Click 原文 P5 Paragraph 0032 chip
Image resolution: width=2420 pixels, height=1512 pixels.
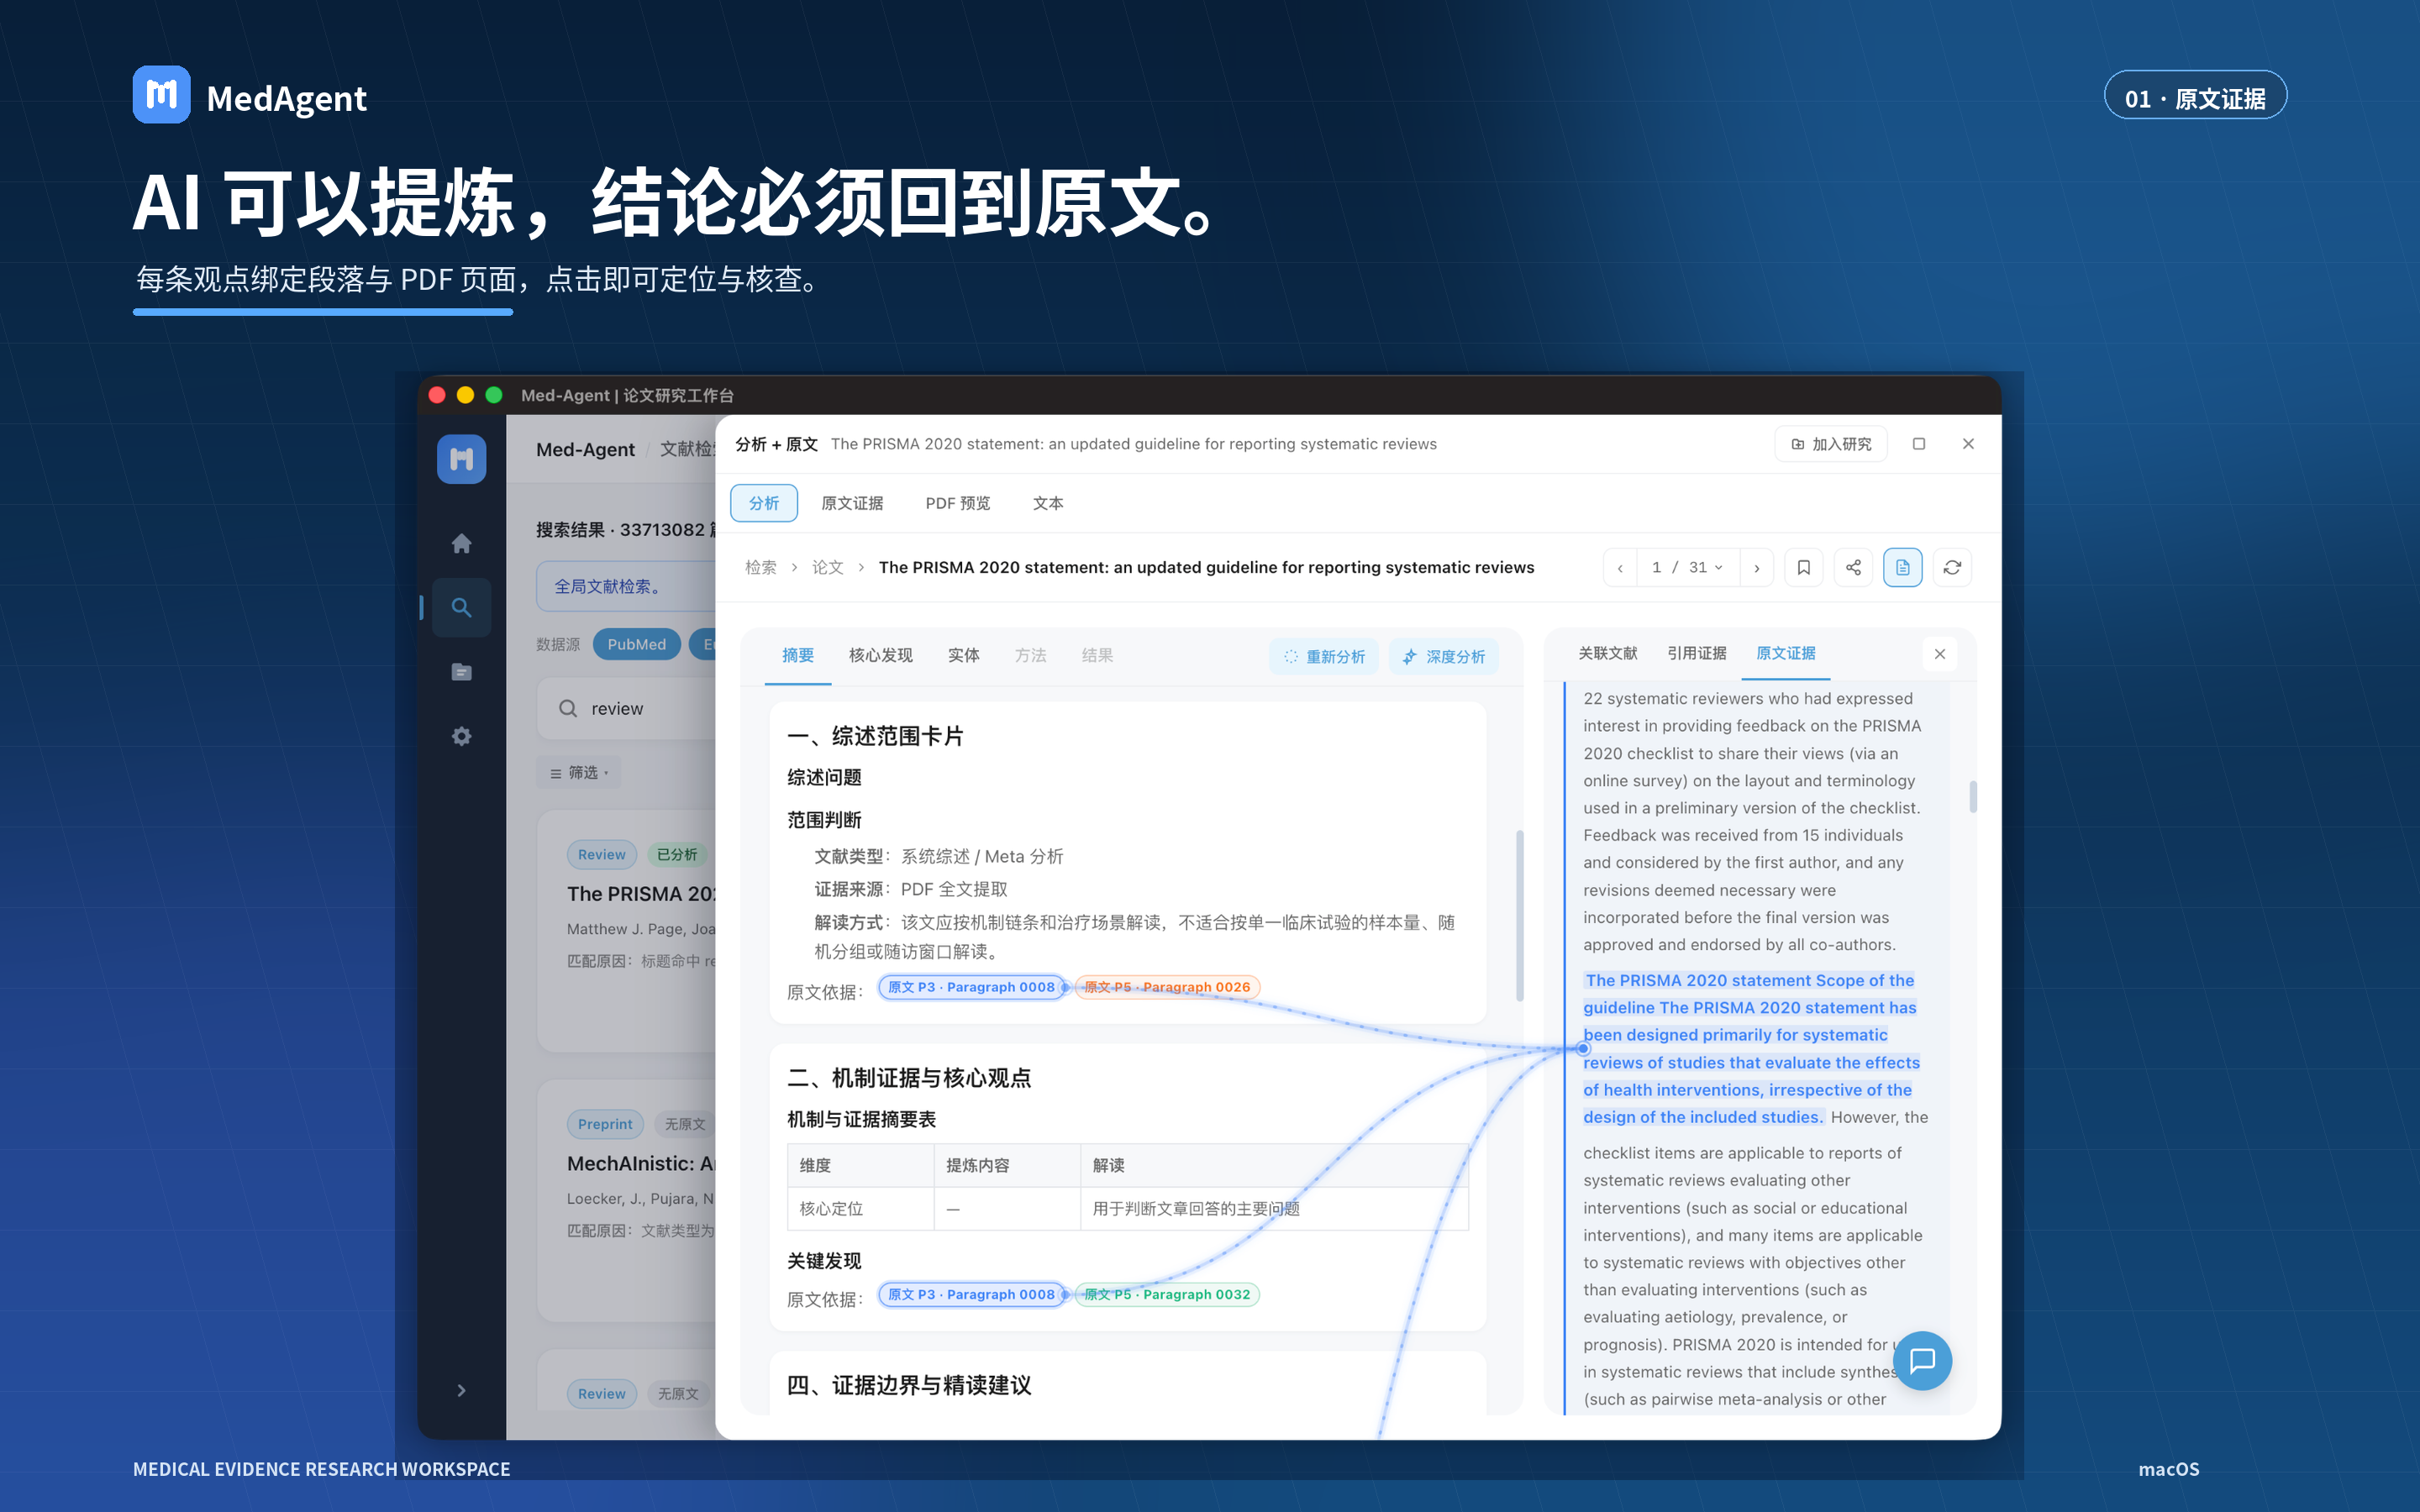[1167, 1294]
